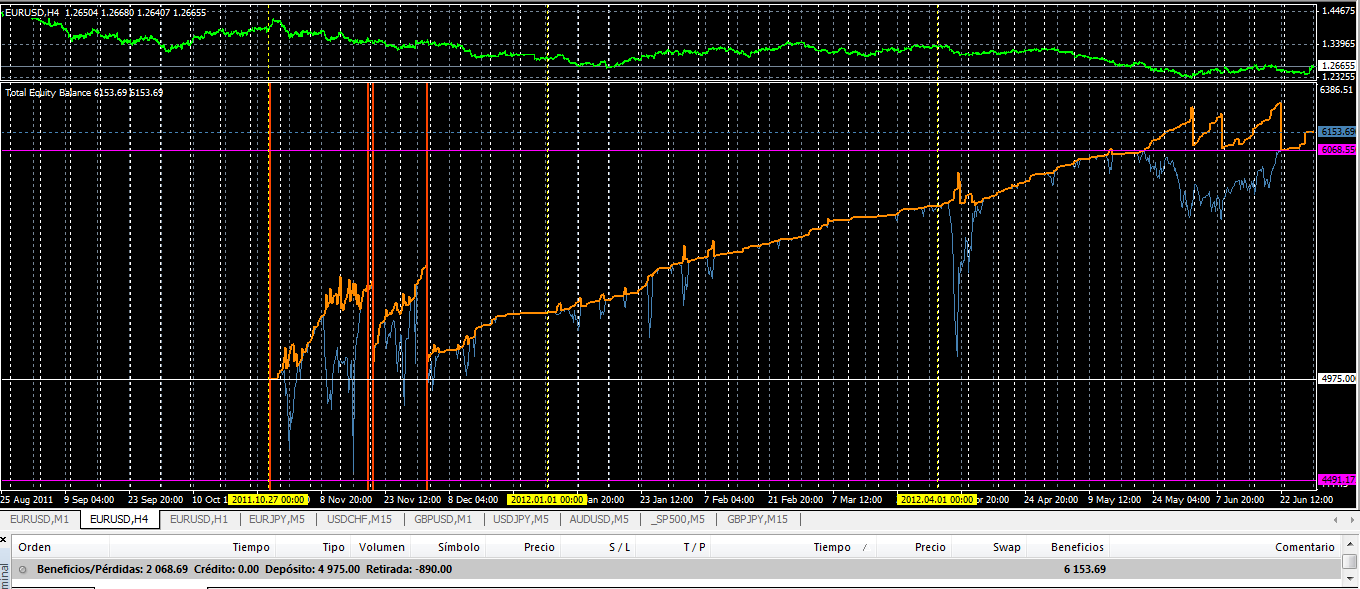
Task: Sort by the Precio column beside Swap
Action: (914, 547)
